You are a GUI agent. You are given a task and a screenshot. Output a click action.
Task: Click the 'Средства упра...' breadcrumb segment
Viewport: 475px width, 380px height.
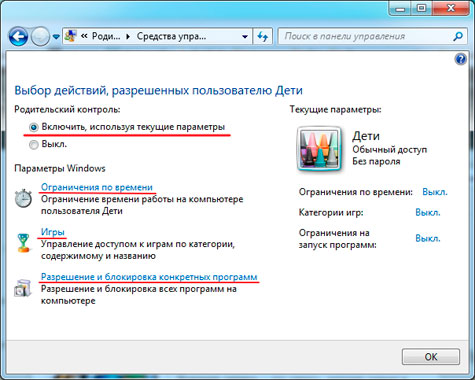click(171, 36)
